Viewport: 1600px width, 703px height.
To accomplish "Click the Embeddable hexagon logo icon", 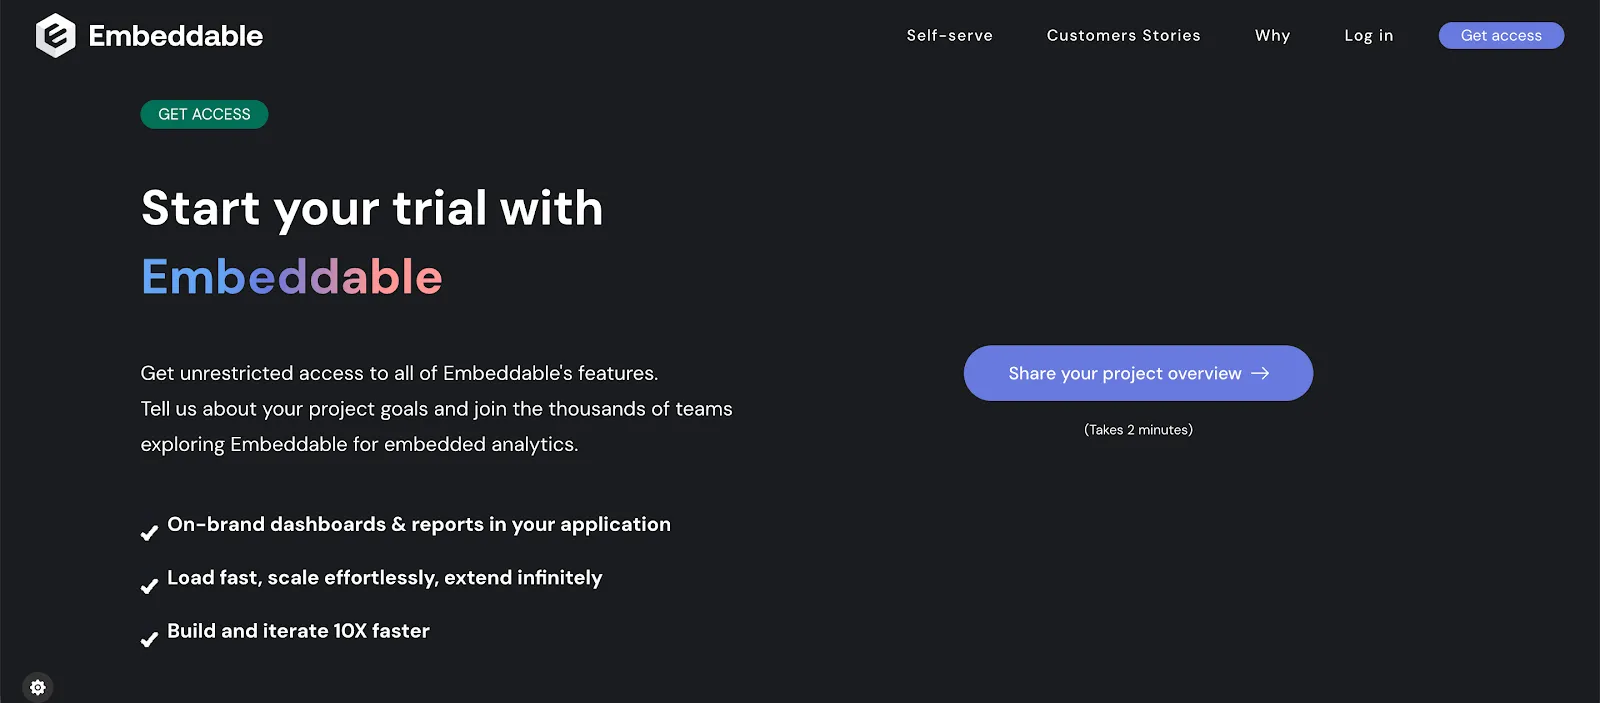I will pyautogui.click(x=56, y=36).
